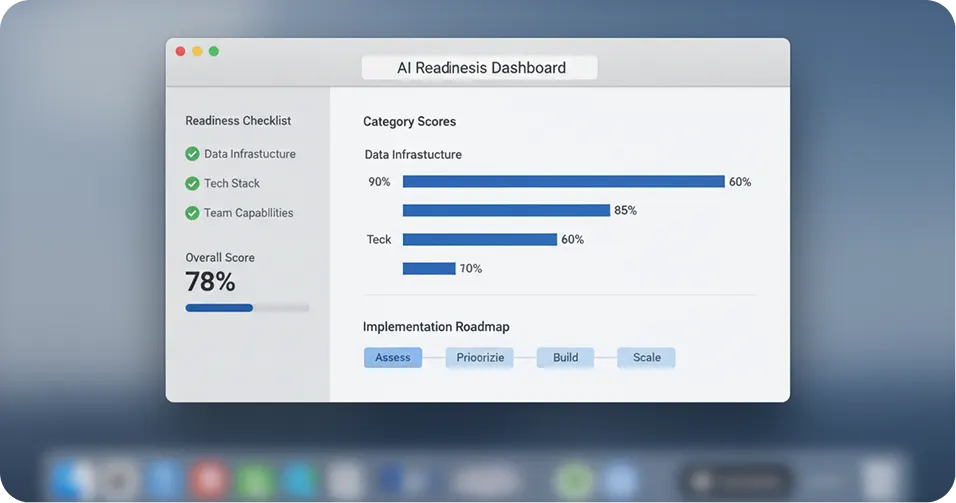Click the yellow minimize window button
The height and width of the screenshot is (503, 956).
click(x=197, y=51)
